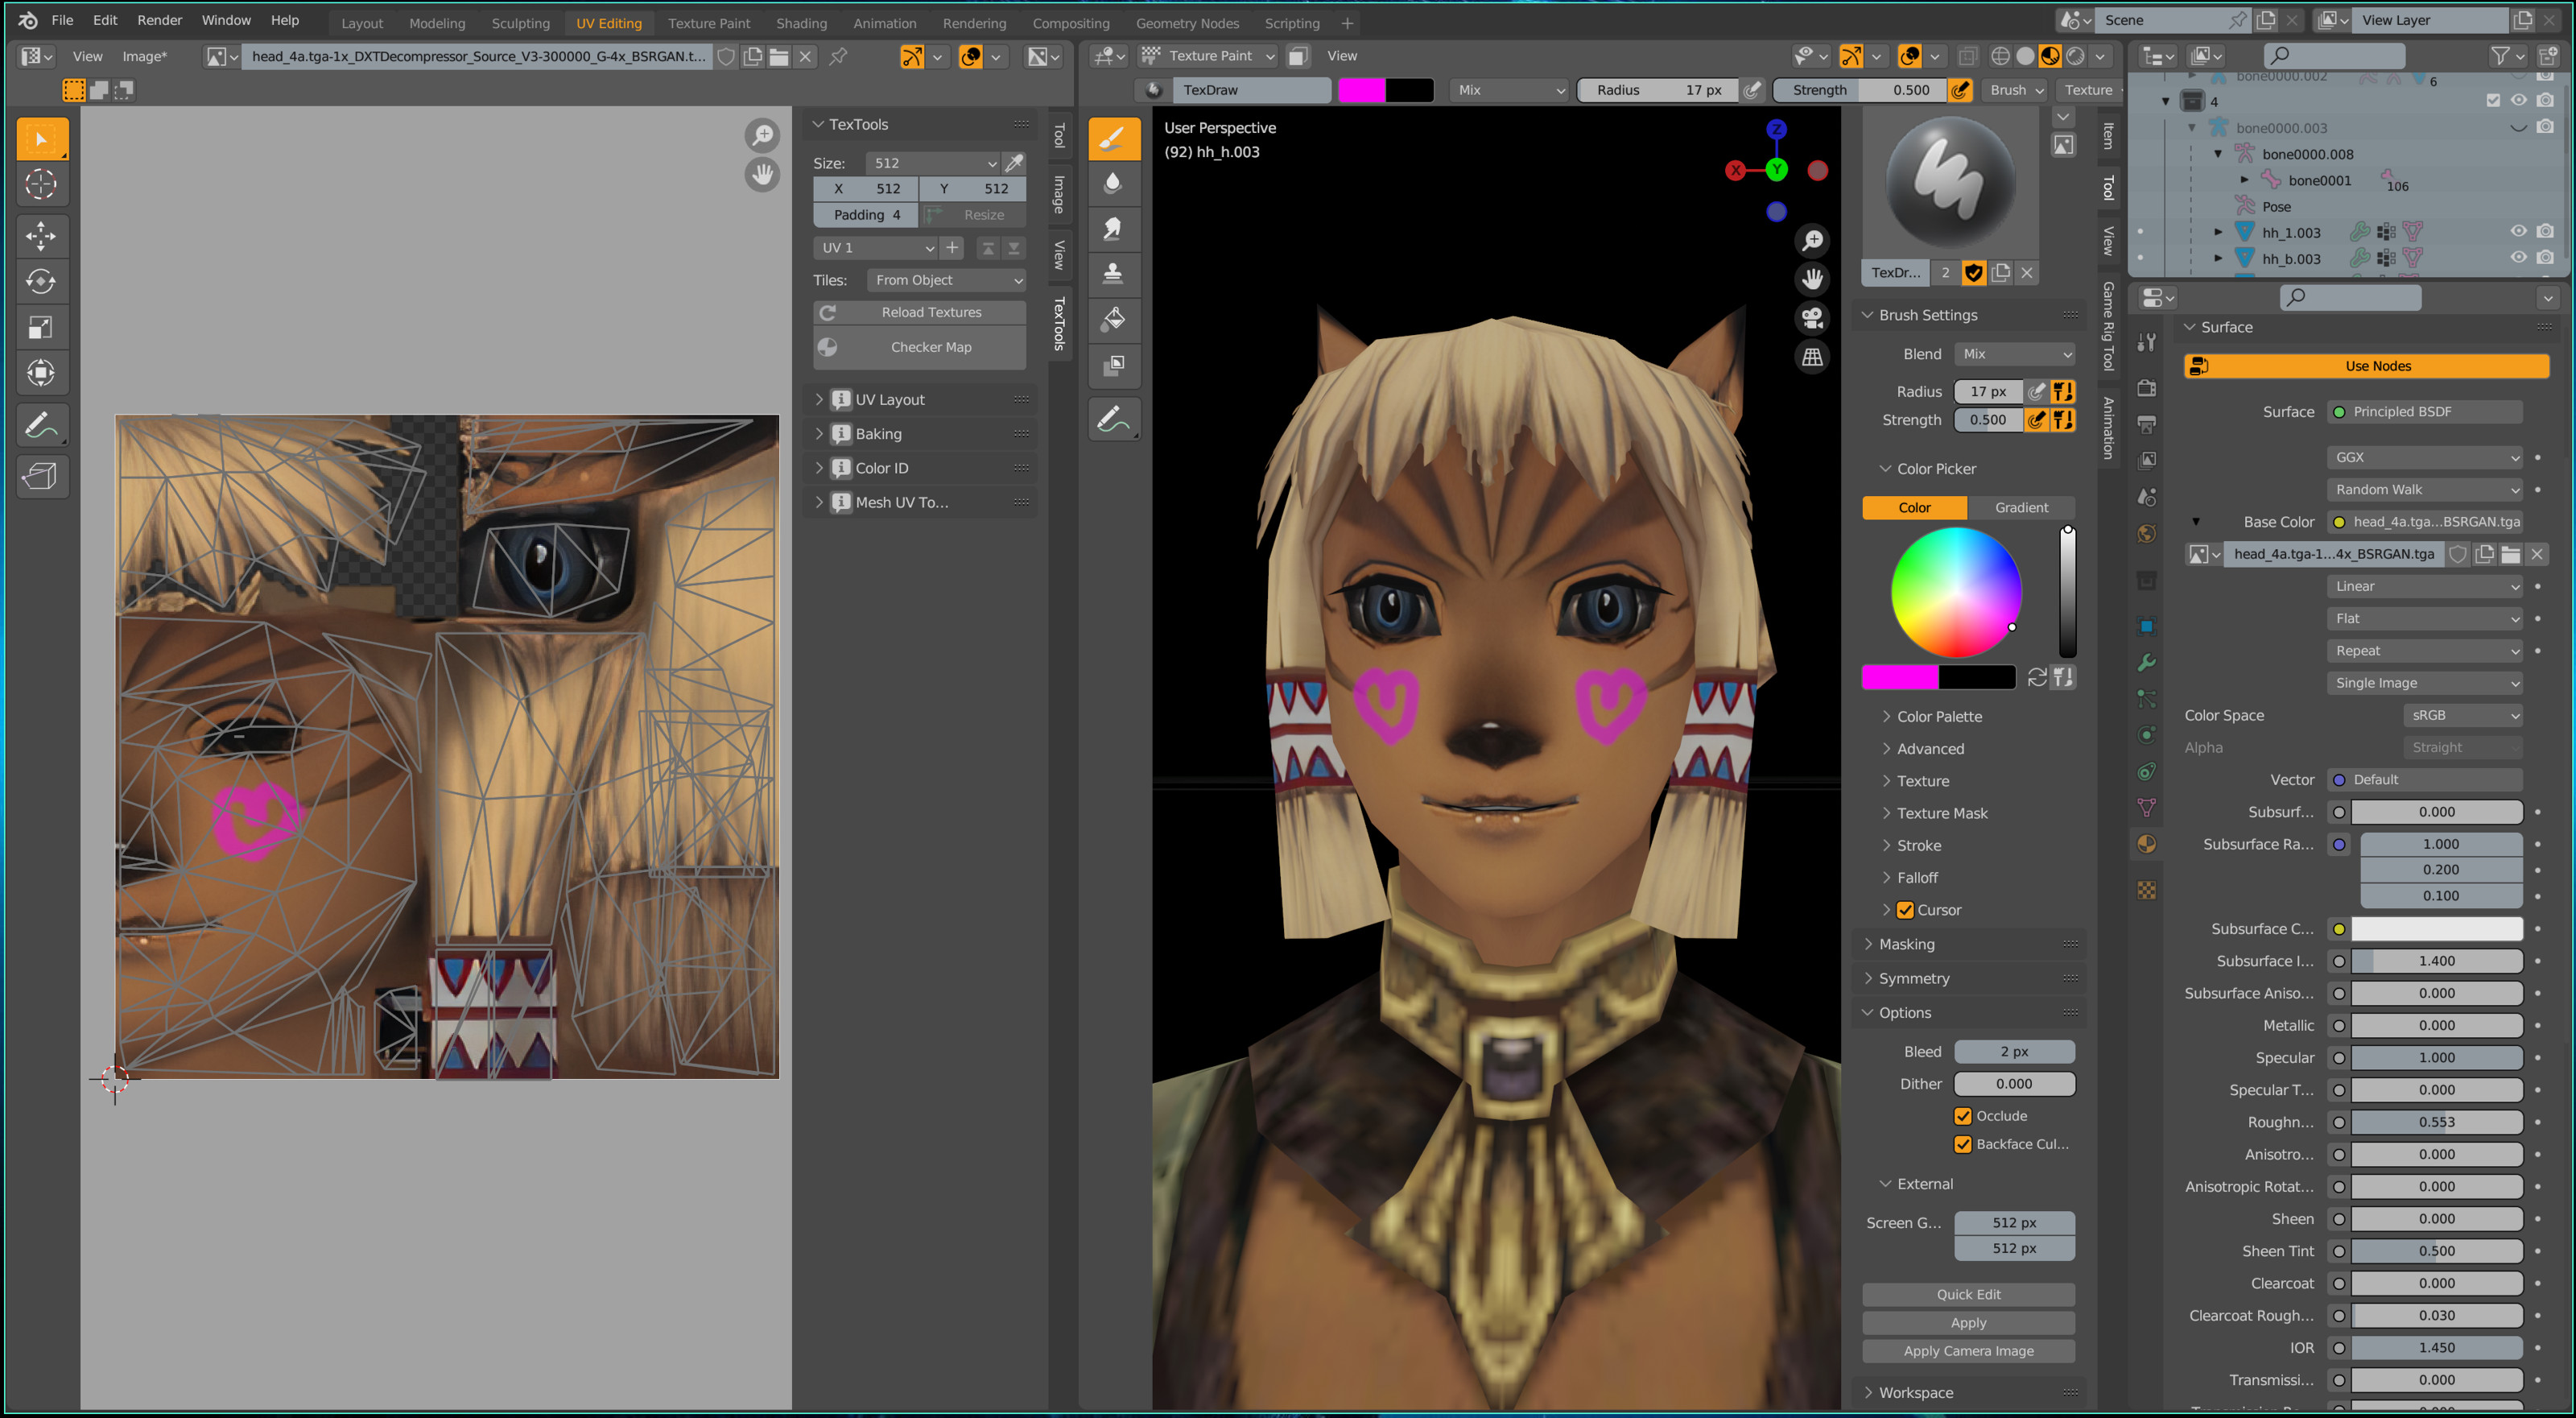Click the Use Nodes button
The image size is (2576, 1418).
pos(2367,366)
